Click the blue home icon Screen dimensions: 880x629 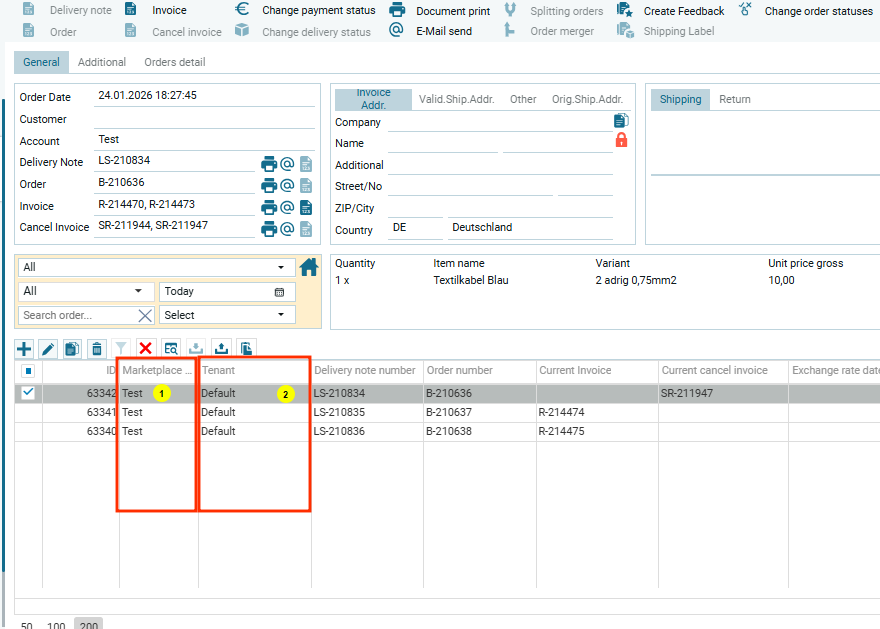pos(309,267)
